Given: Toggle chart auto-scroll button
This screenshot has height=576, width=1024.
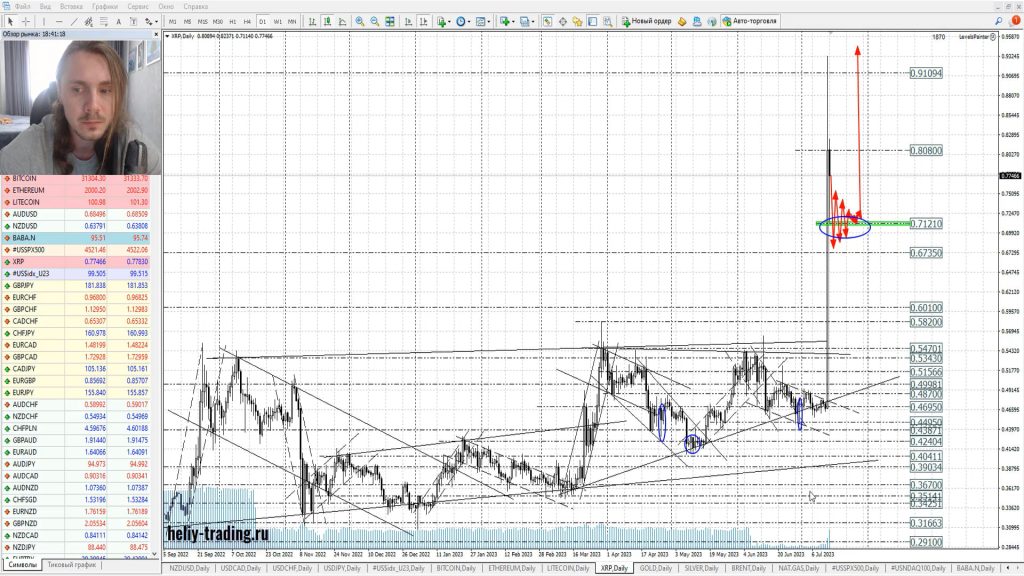Looking at the screenshot, I should click(x=407, y=21).
